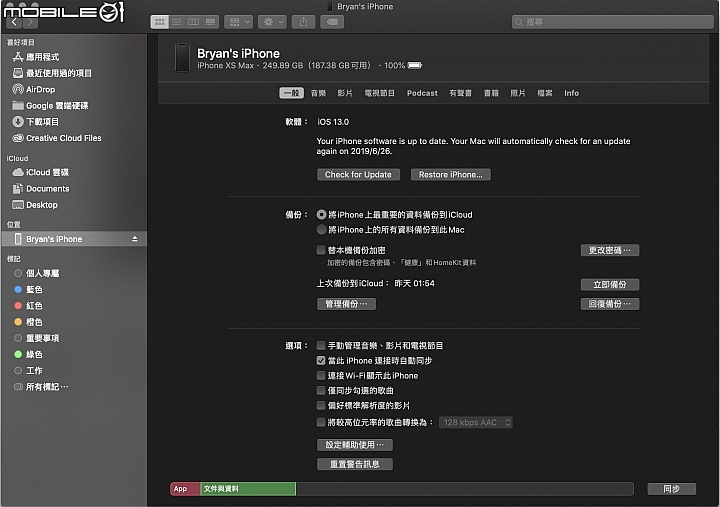This screenshot has width=720, height=507.
Task: Open the gear action menu
Action: point(272,22)
